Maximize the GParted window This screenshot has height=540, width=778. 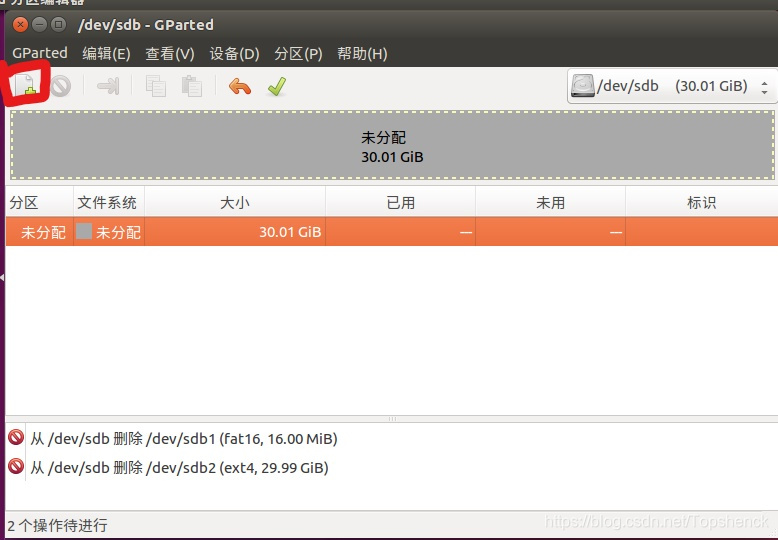[59, 24]
